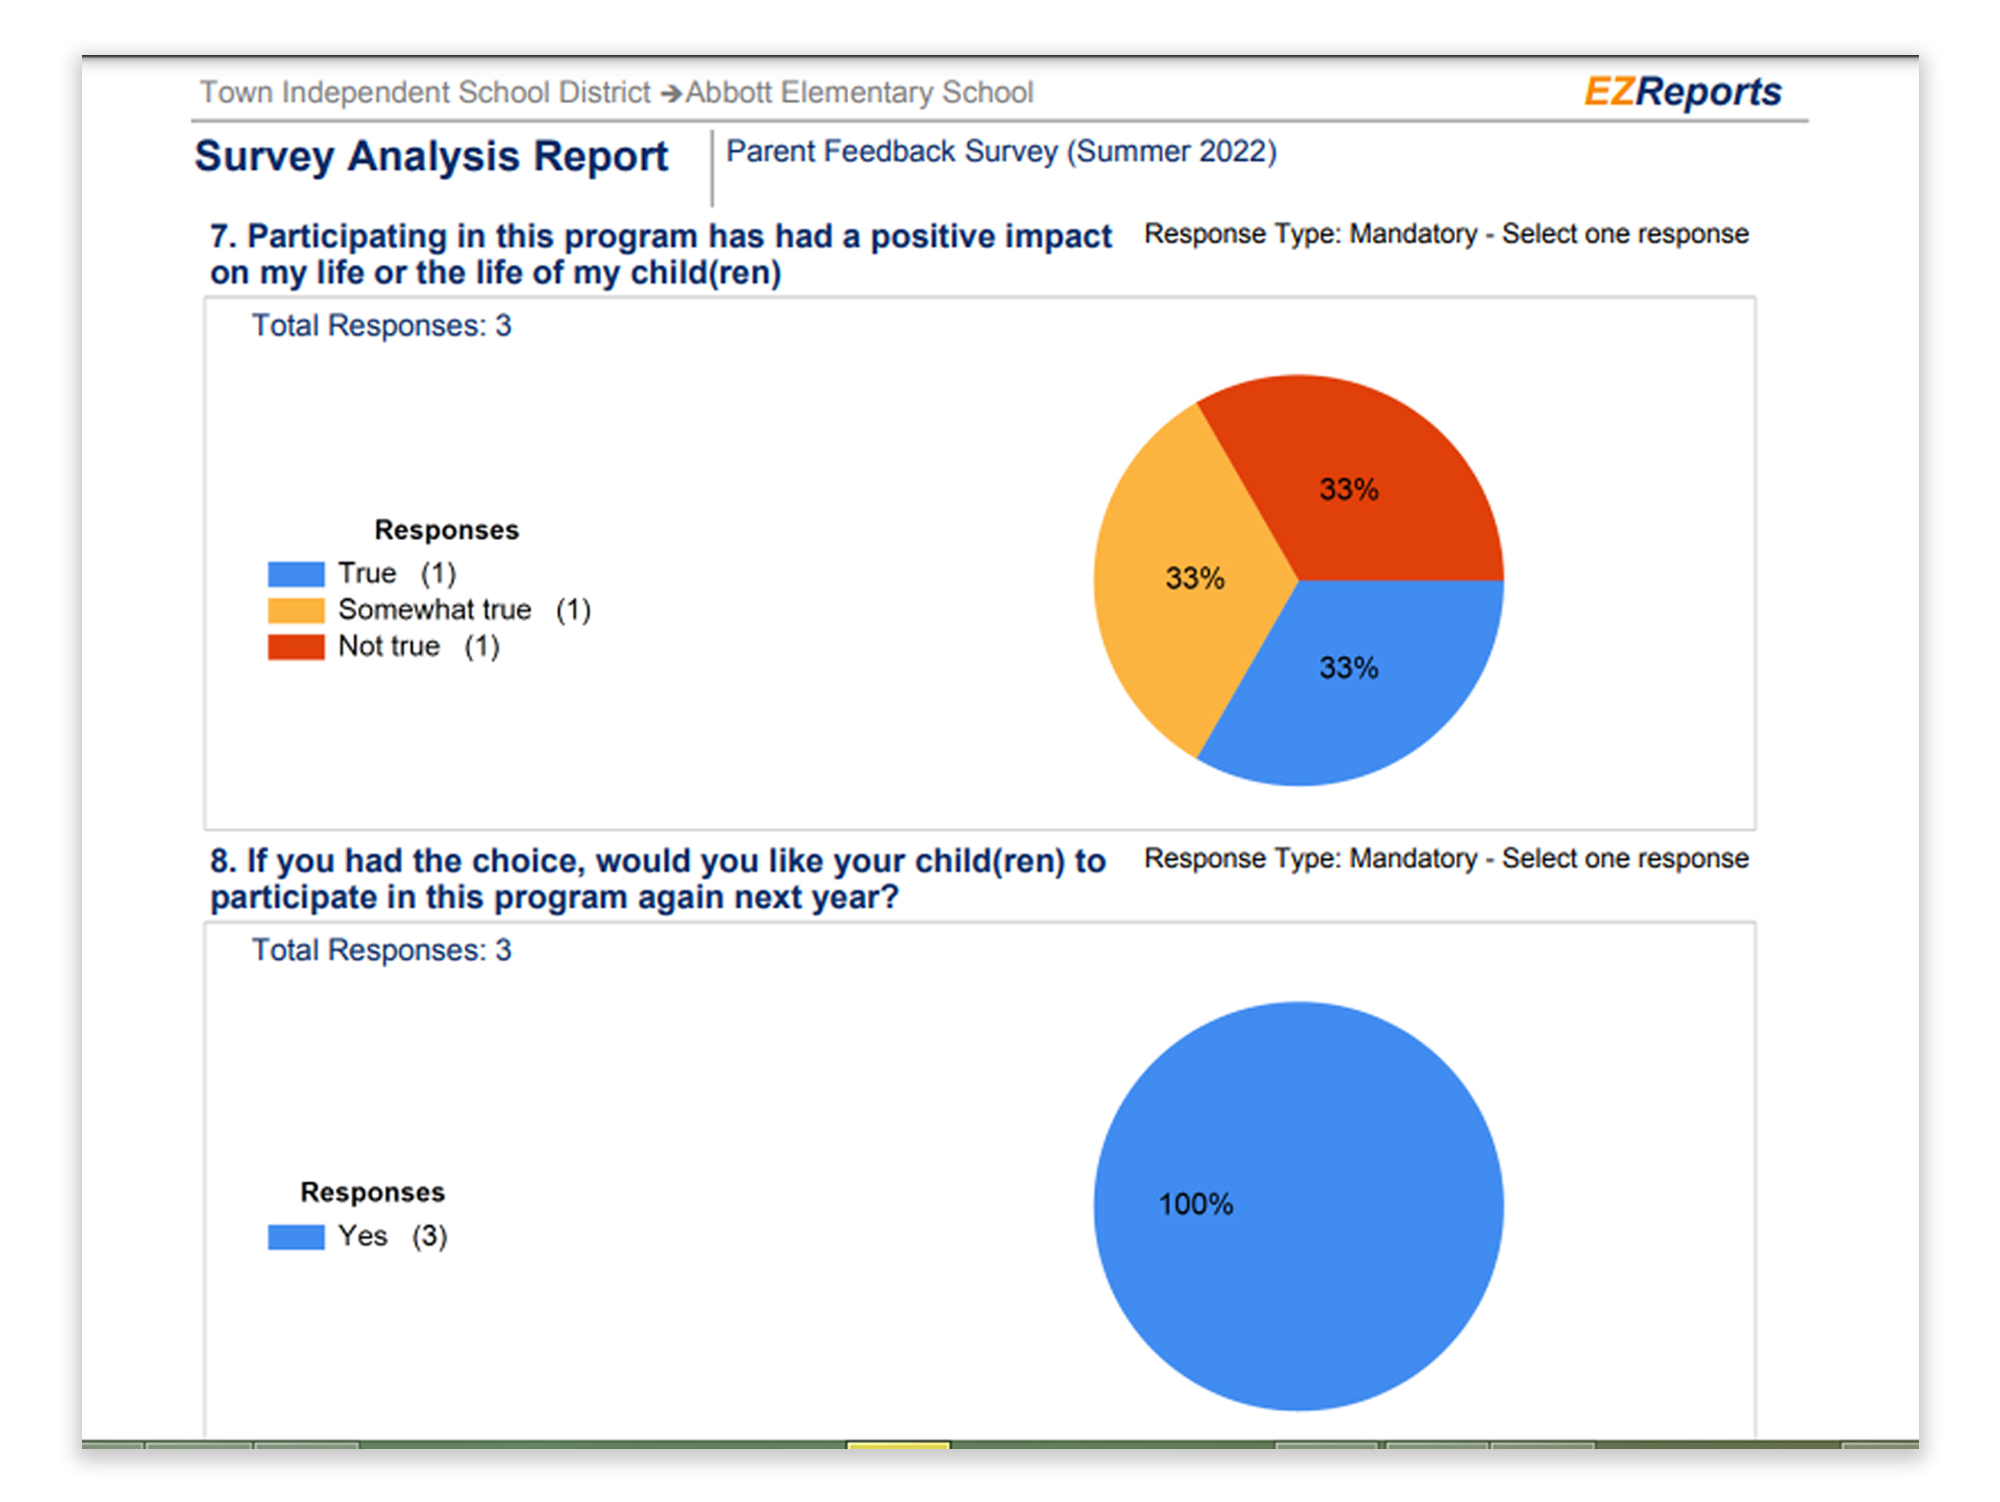2000x1502 pixels.
Task: Click the red Not true legend swatch
Action: click(x=296, y=647)
